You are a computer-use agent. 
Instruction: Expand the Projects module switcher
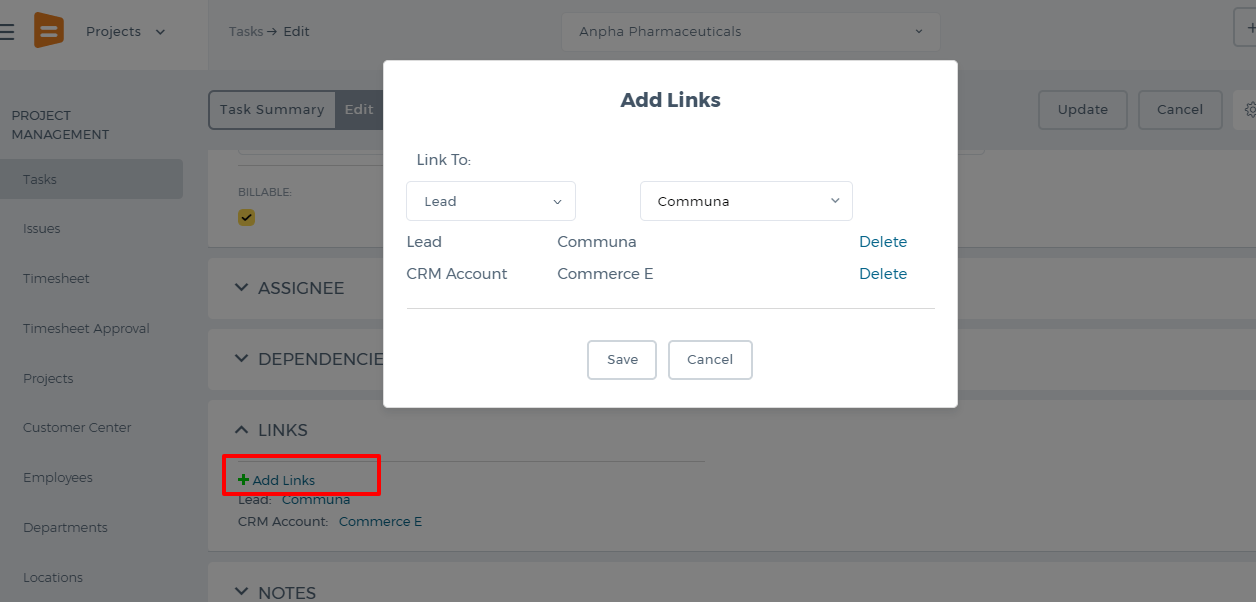(x=125, y=32)
